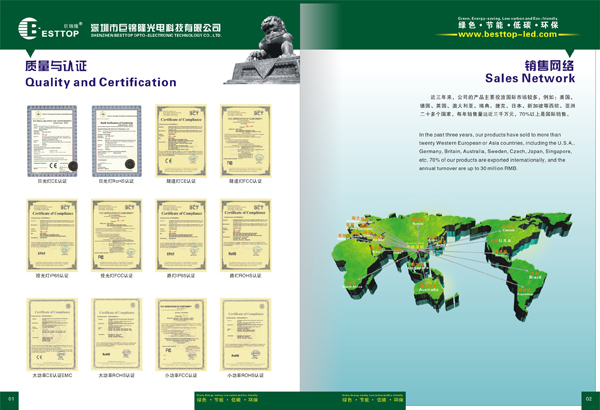This screenshot has height=410, width=600.
Task: Select the 路灯IP65认证 certificate image
Action: (x=181, y=235)
